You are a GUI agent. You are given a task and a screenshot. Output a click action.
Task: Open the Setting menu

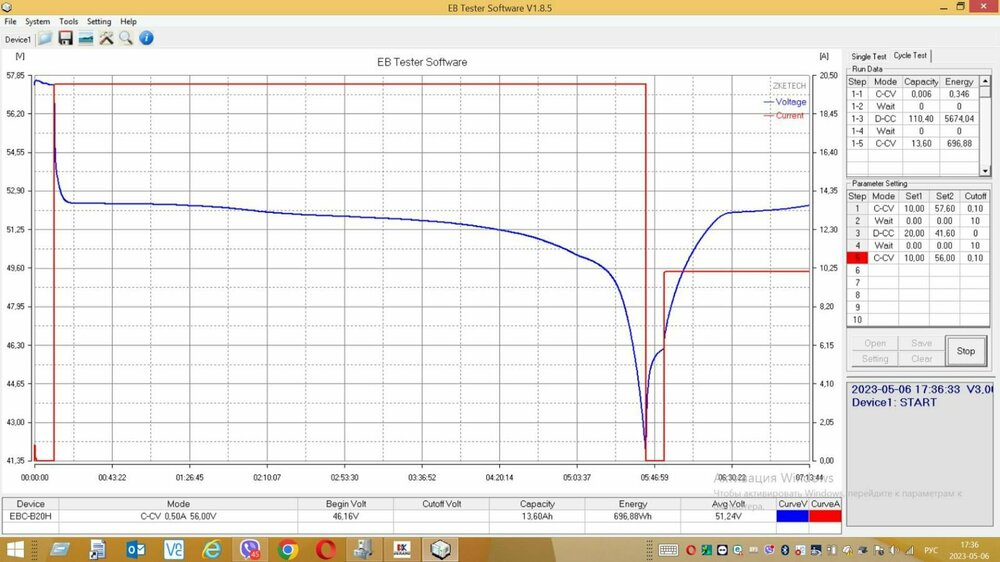[99, 21]
